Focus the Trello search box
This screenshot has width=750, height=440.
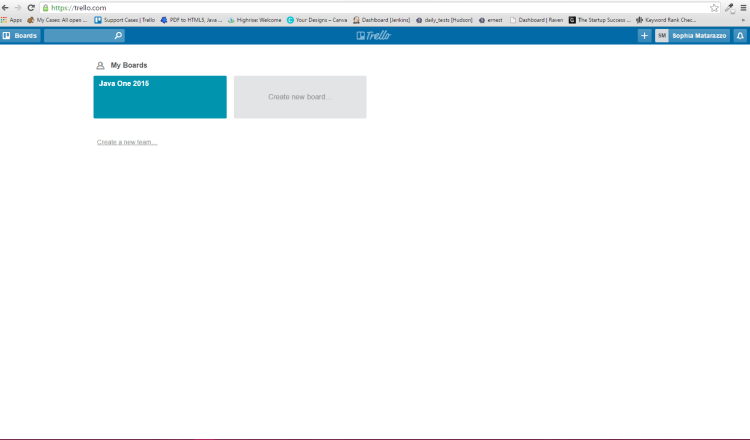point(84,36)
